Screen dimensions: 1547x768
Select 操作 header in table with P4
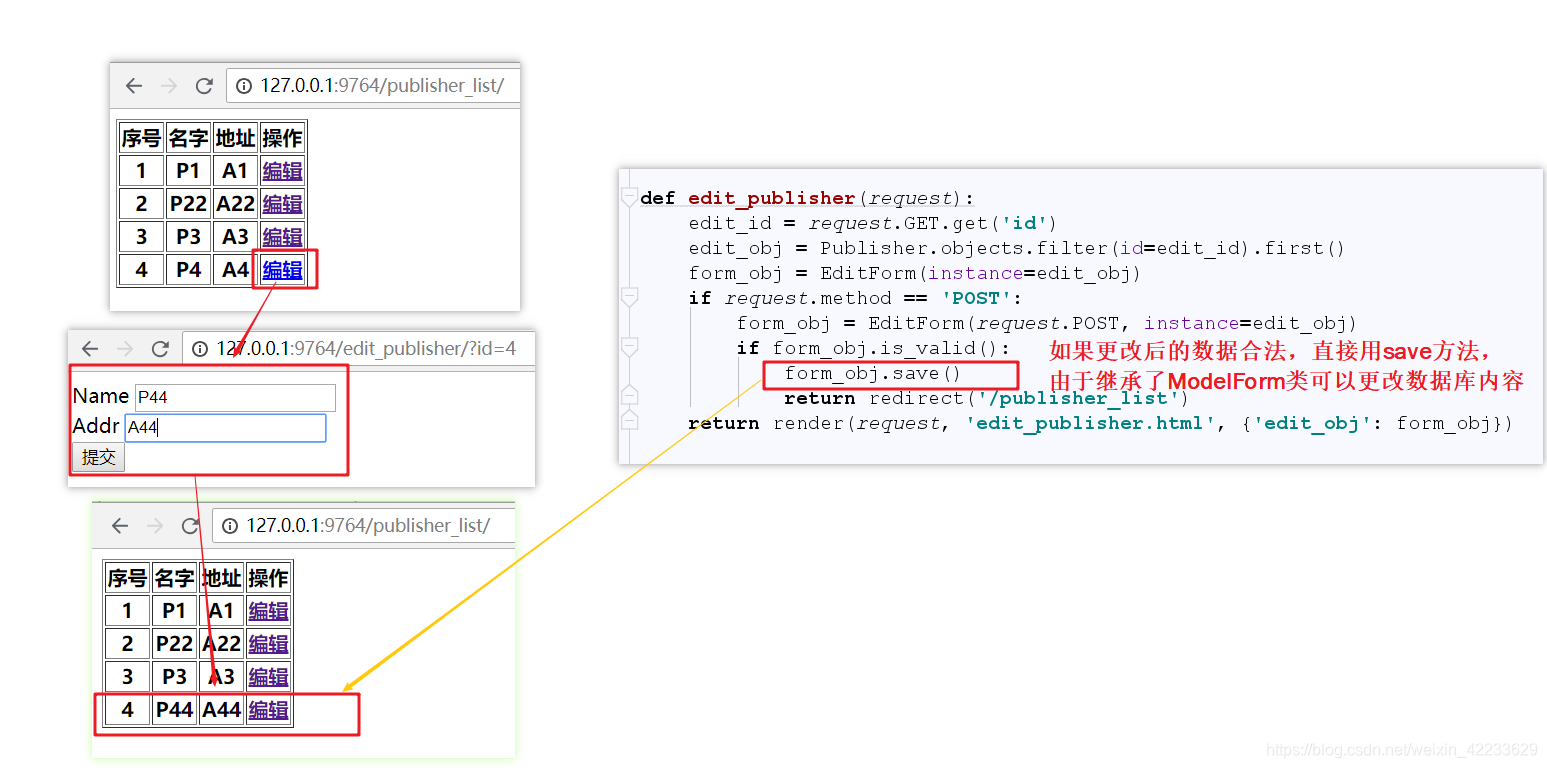[282, 138]
